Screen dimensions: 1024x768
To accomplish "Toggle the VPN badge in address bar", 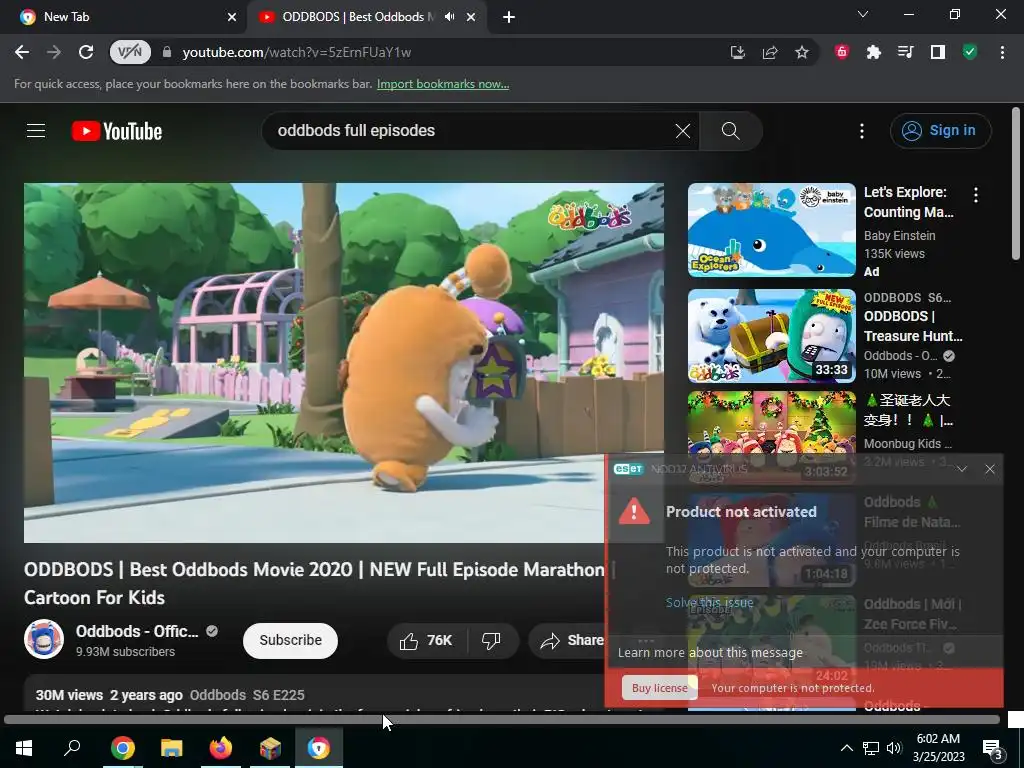I will click(x=130, y=52).
